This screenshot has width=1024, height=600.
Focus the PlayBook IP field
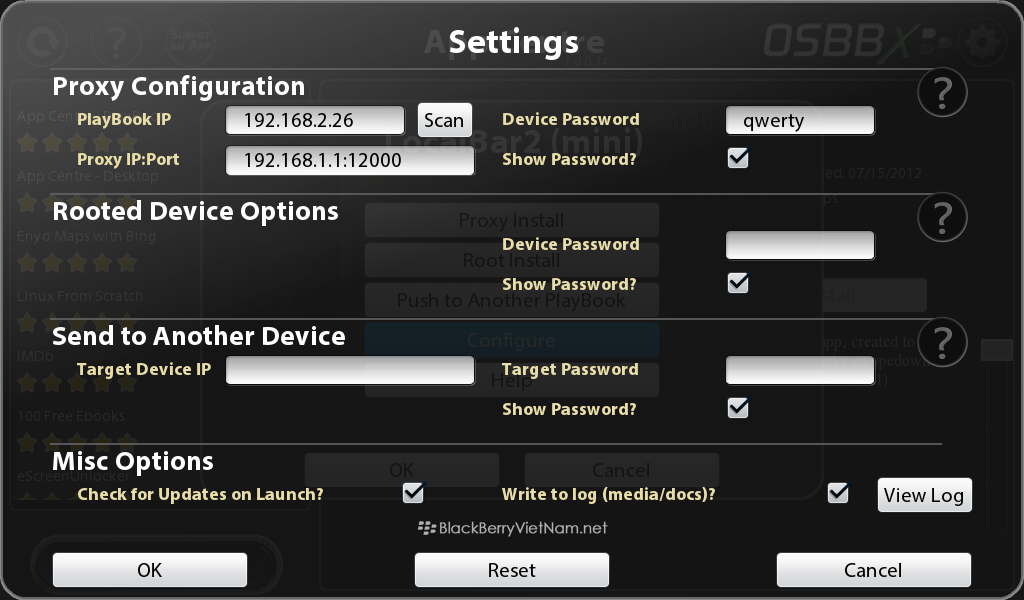click(315, 120)
